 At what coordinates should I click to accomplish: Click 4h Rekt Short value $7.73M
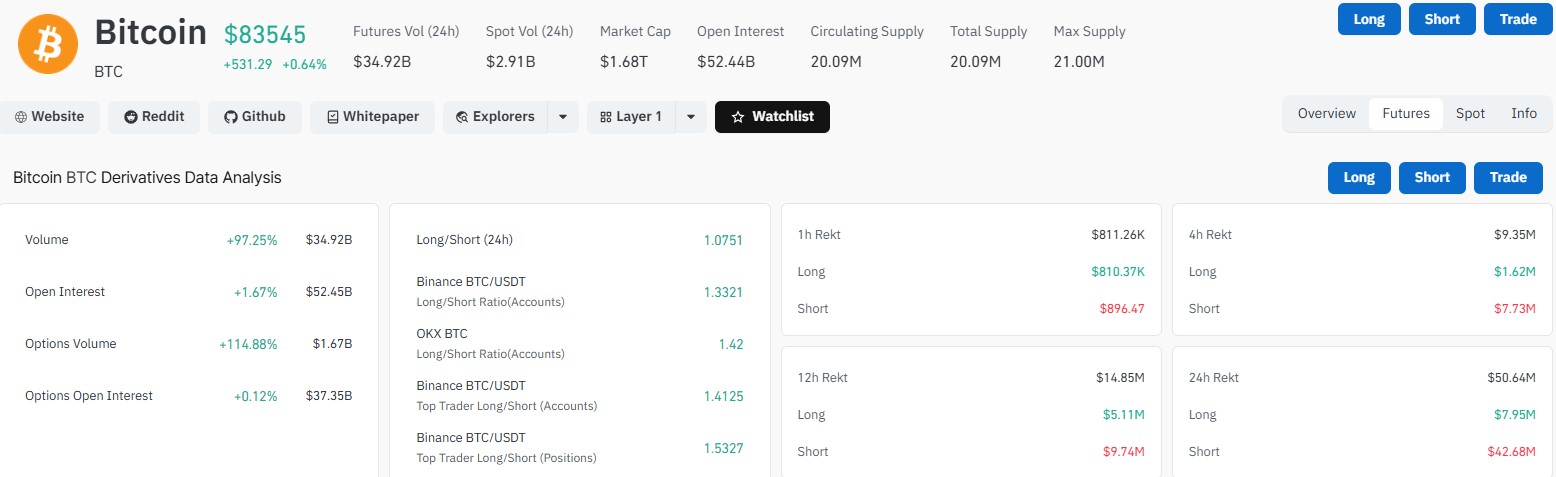point(1514,309)
